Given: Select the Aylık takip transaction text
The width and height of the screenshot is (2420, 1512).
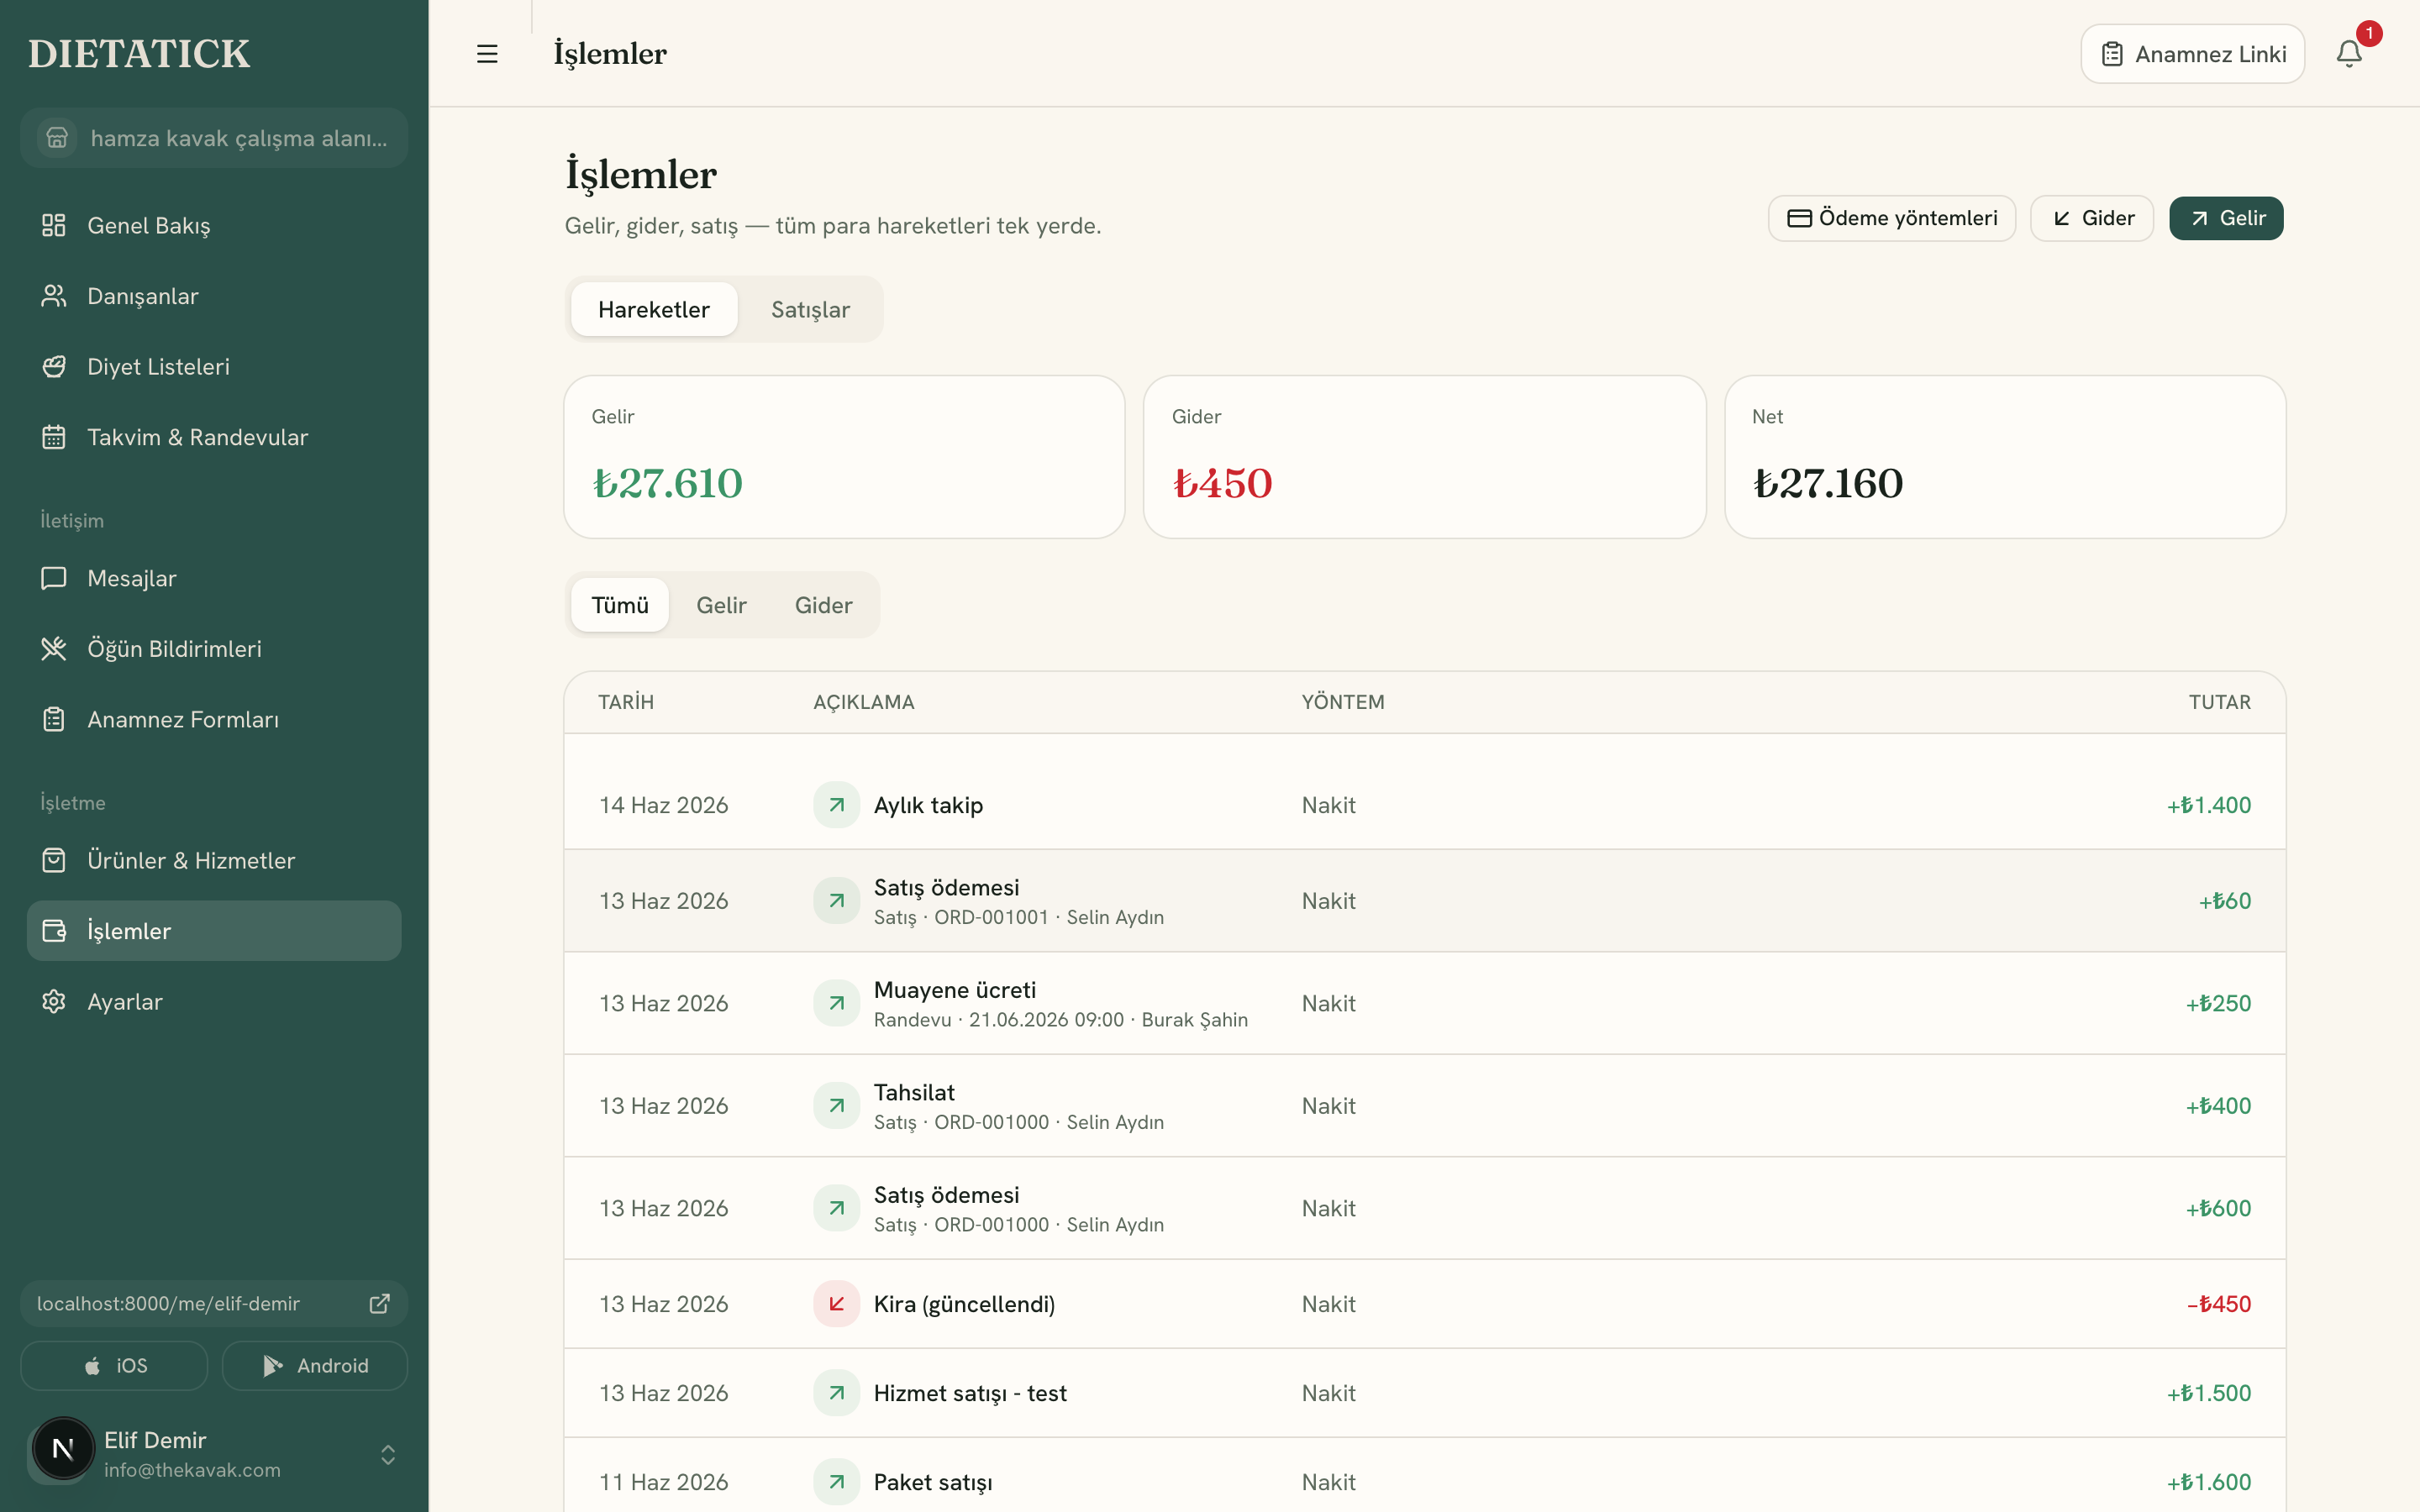Looking at the screenshot, I should [x=928, y=805].
